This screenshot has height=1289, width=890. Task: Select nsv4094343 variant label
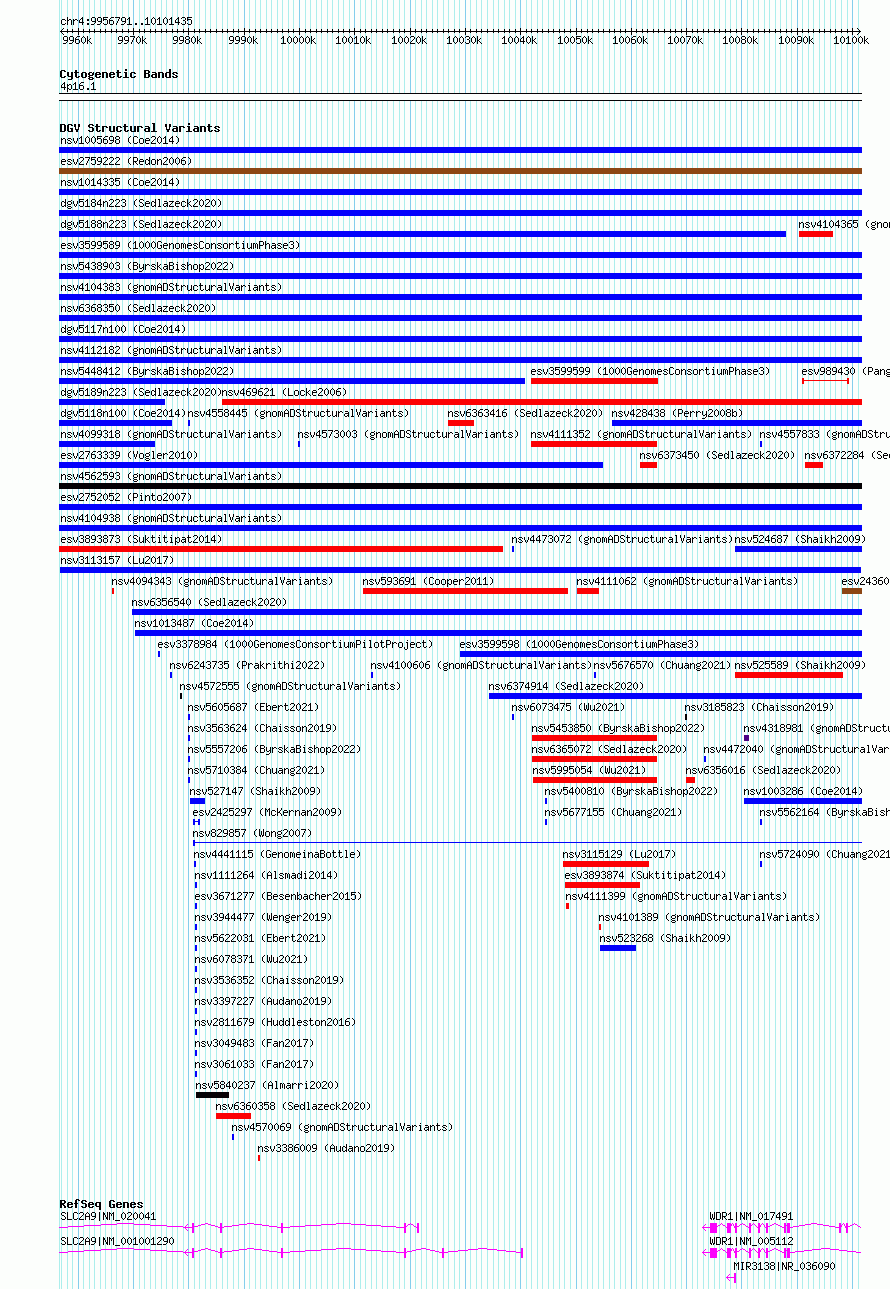222,581
